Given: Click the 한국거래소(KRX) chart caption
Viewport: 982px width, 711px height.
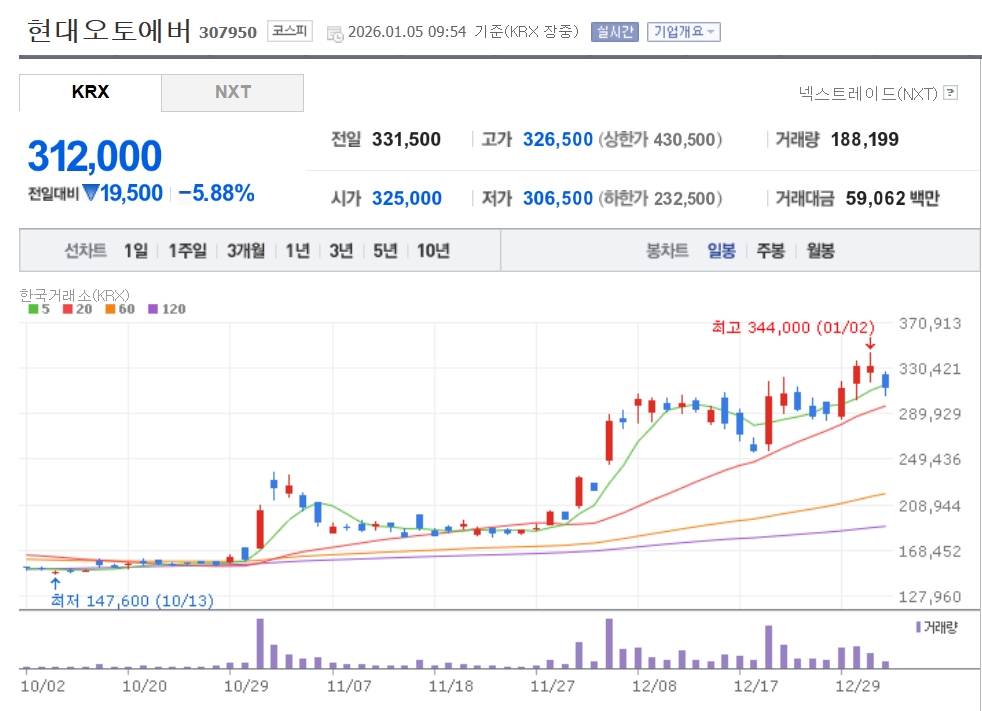Looking at the screenshot, I should [75, 295].
